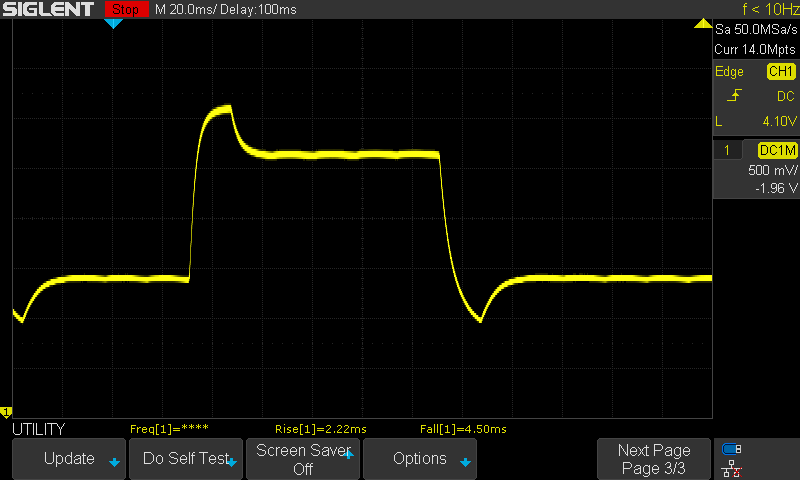Change the Screen Saver setting
Screen dimensions: 800x480
303,459
